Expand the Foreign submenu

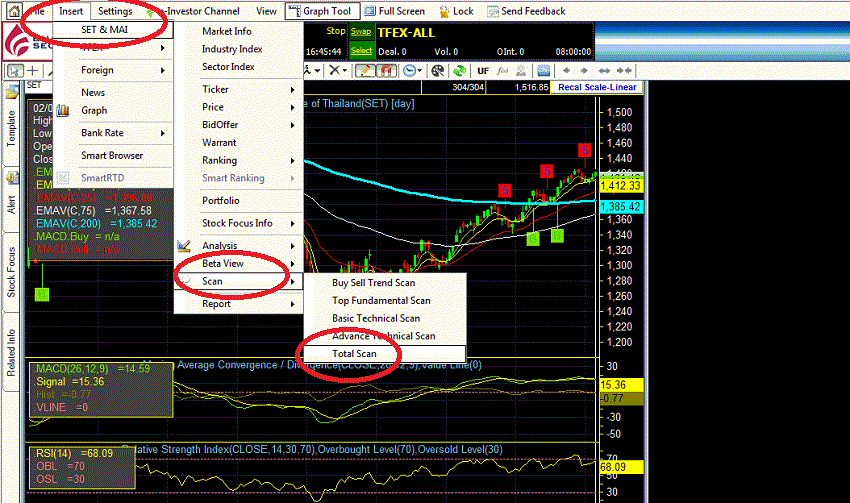coord(113,70)
